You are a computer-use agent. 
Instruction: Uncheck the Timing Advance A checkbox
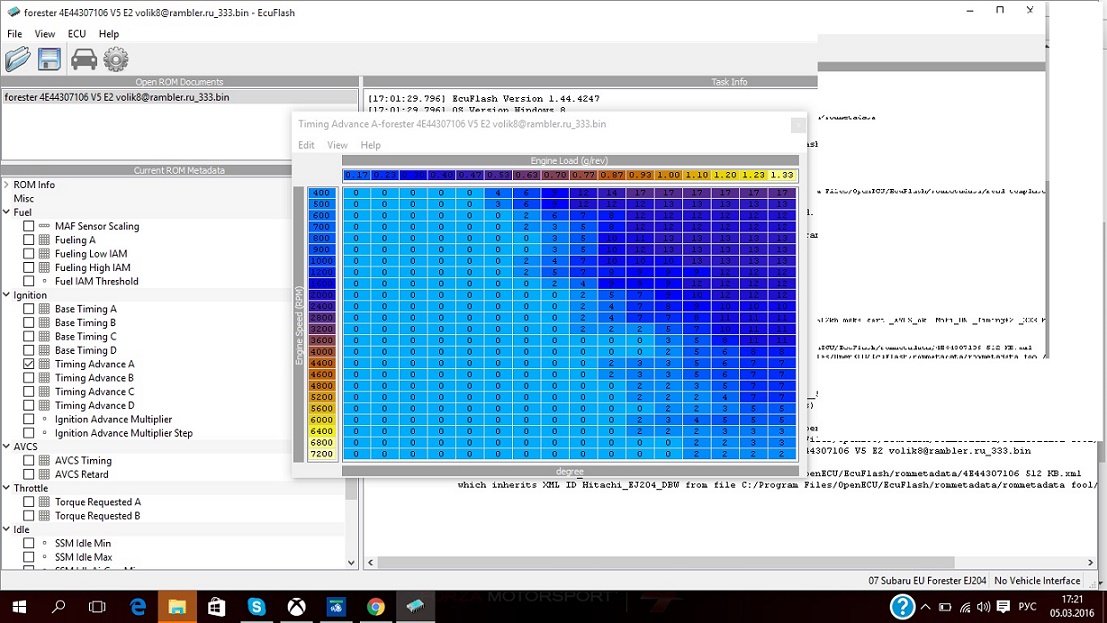29,364
